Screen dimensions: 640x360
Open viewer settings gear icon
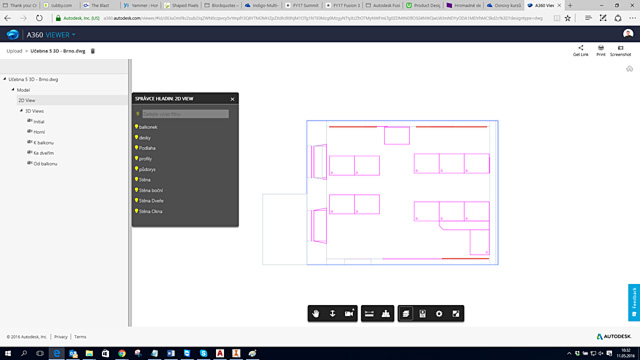point(439,313)
